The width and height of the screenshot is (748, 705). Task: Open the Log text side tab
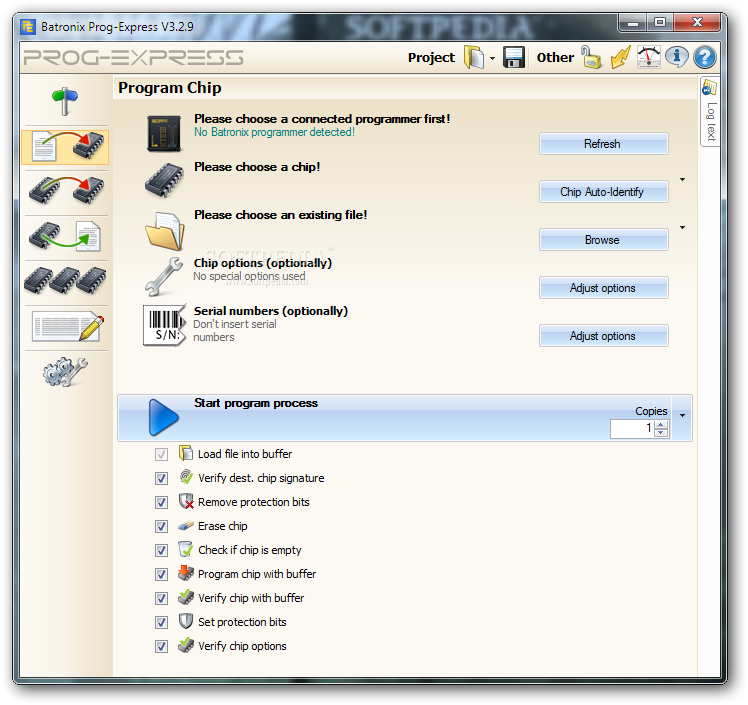point(710,112)
